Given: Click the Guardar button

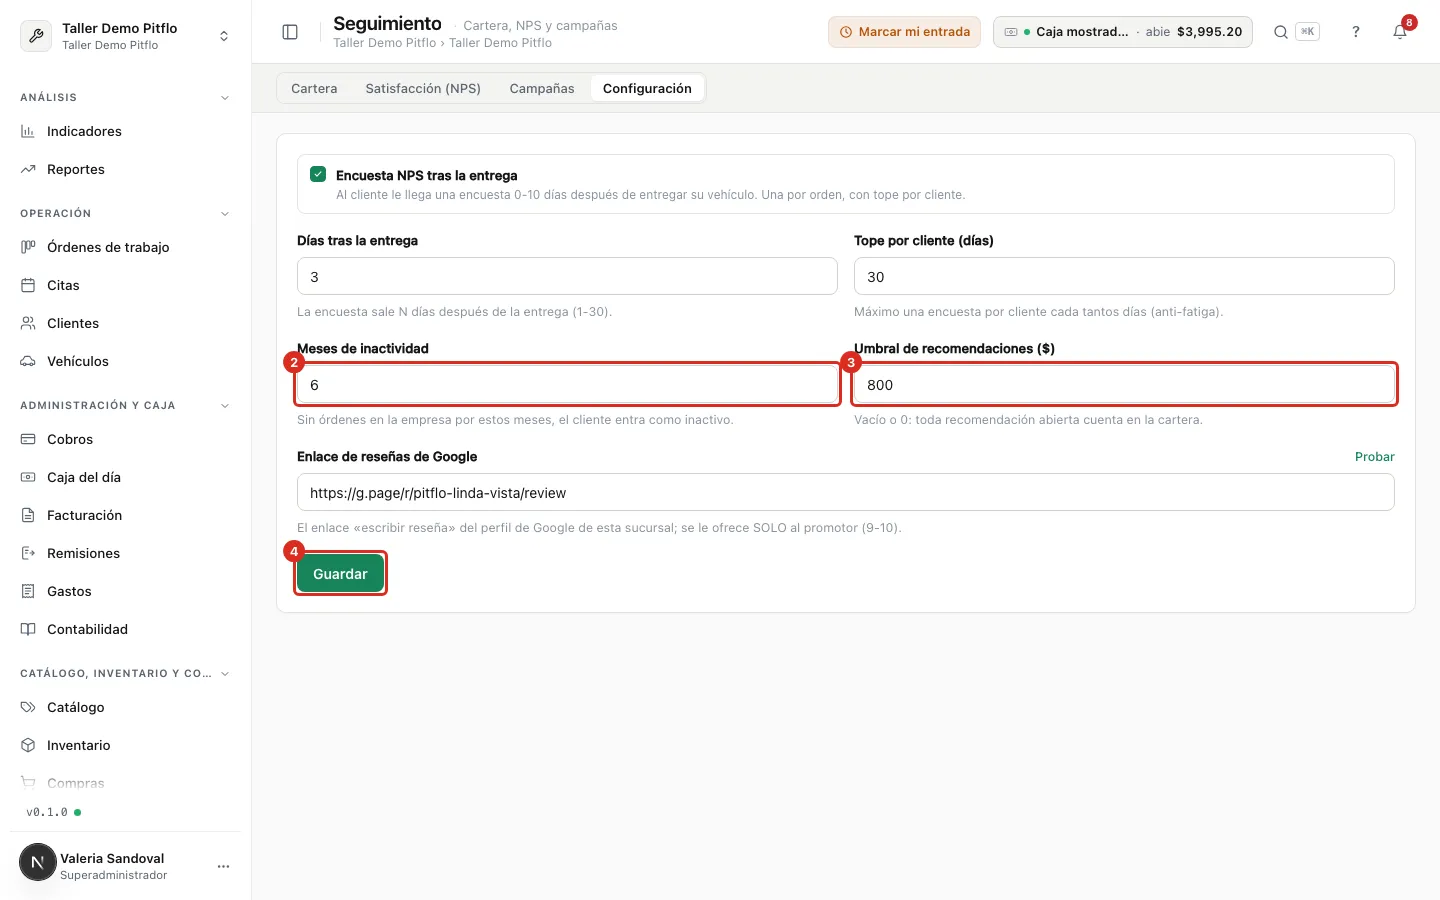Looking at the screenshot, I should click(x=340, y=574).
